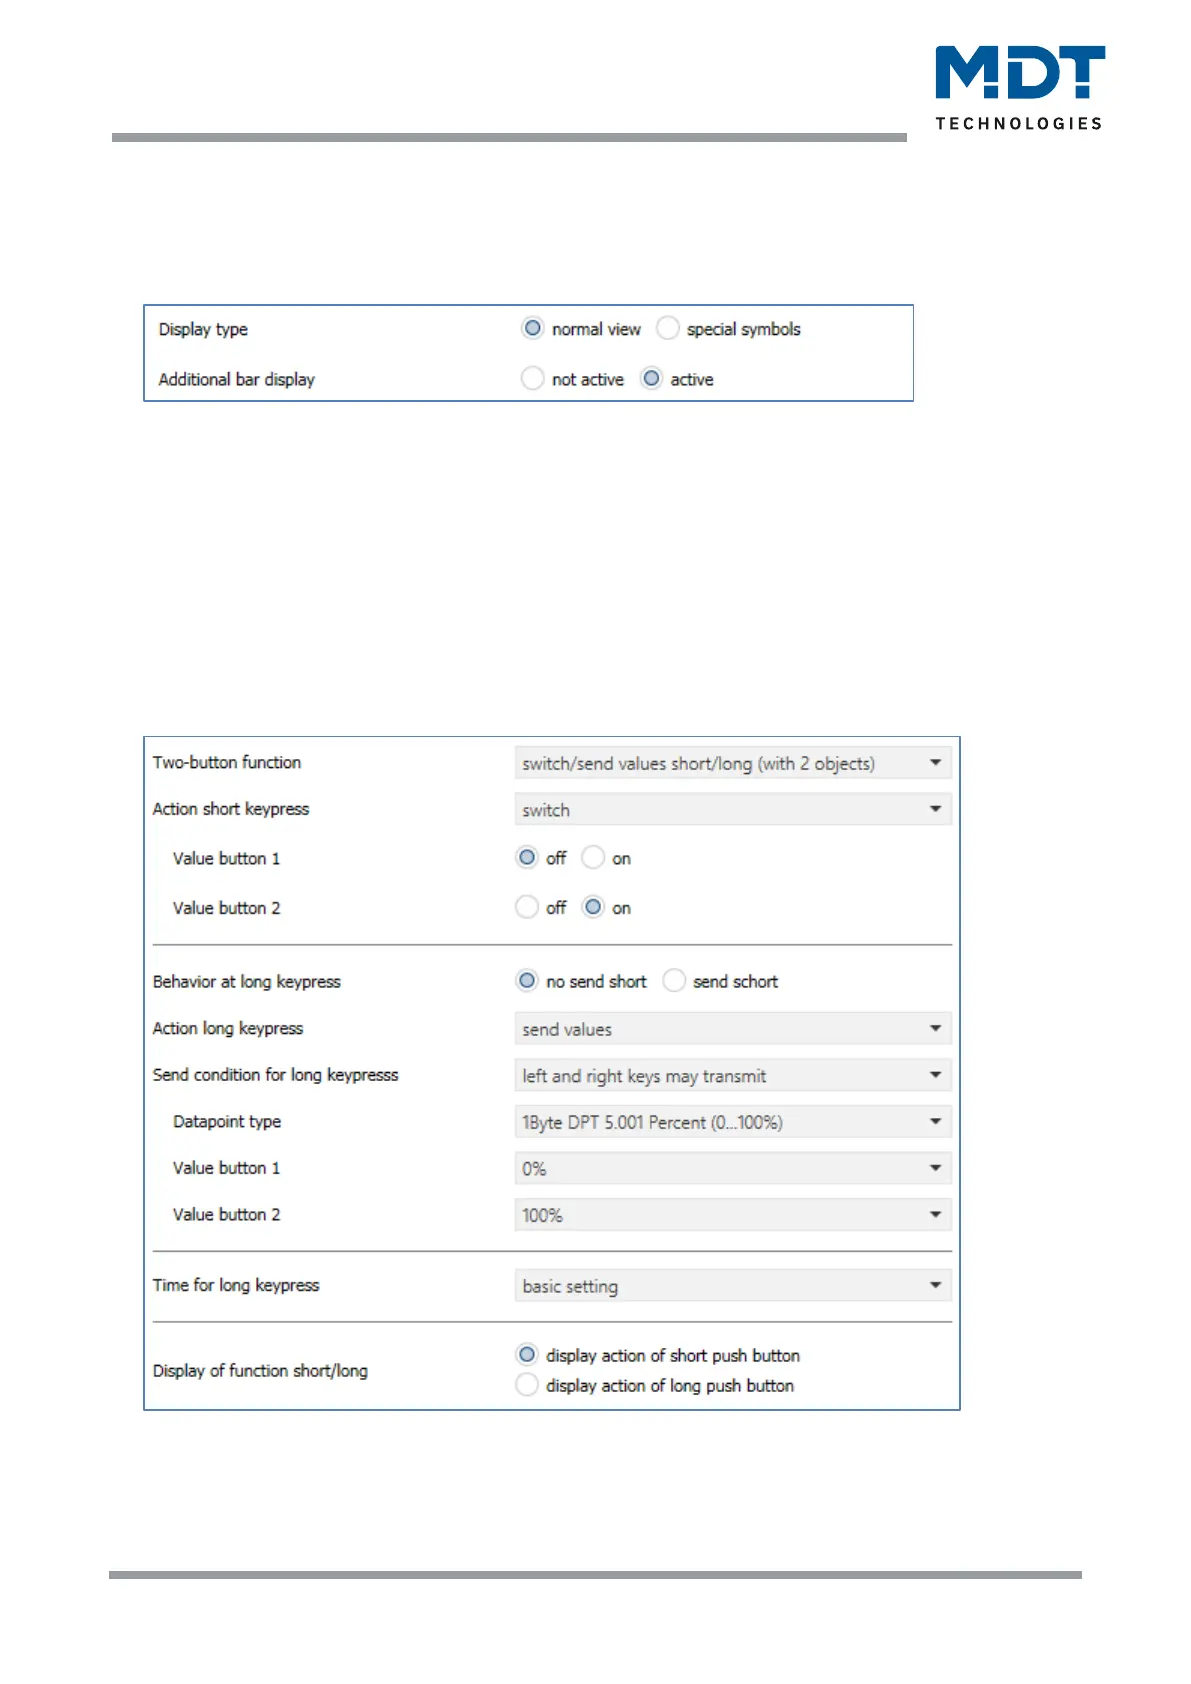The image size is (1191, 1684).
Task: Open the Two-button function dropdown
Action: pos(732,764)
